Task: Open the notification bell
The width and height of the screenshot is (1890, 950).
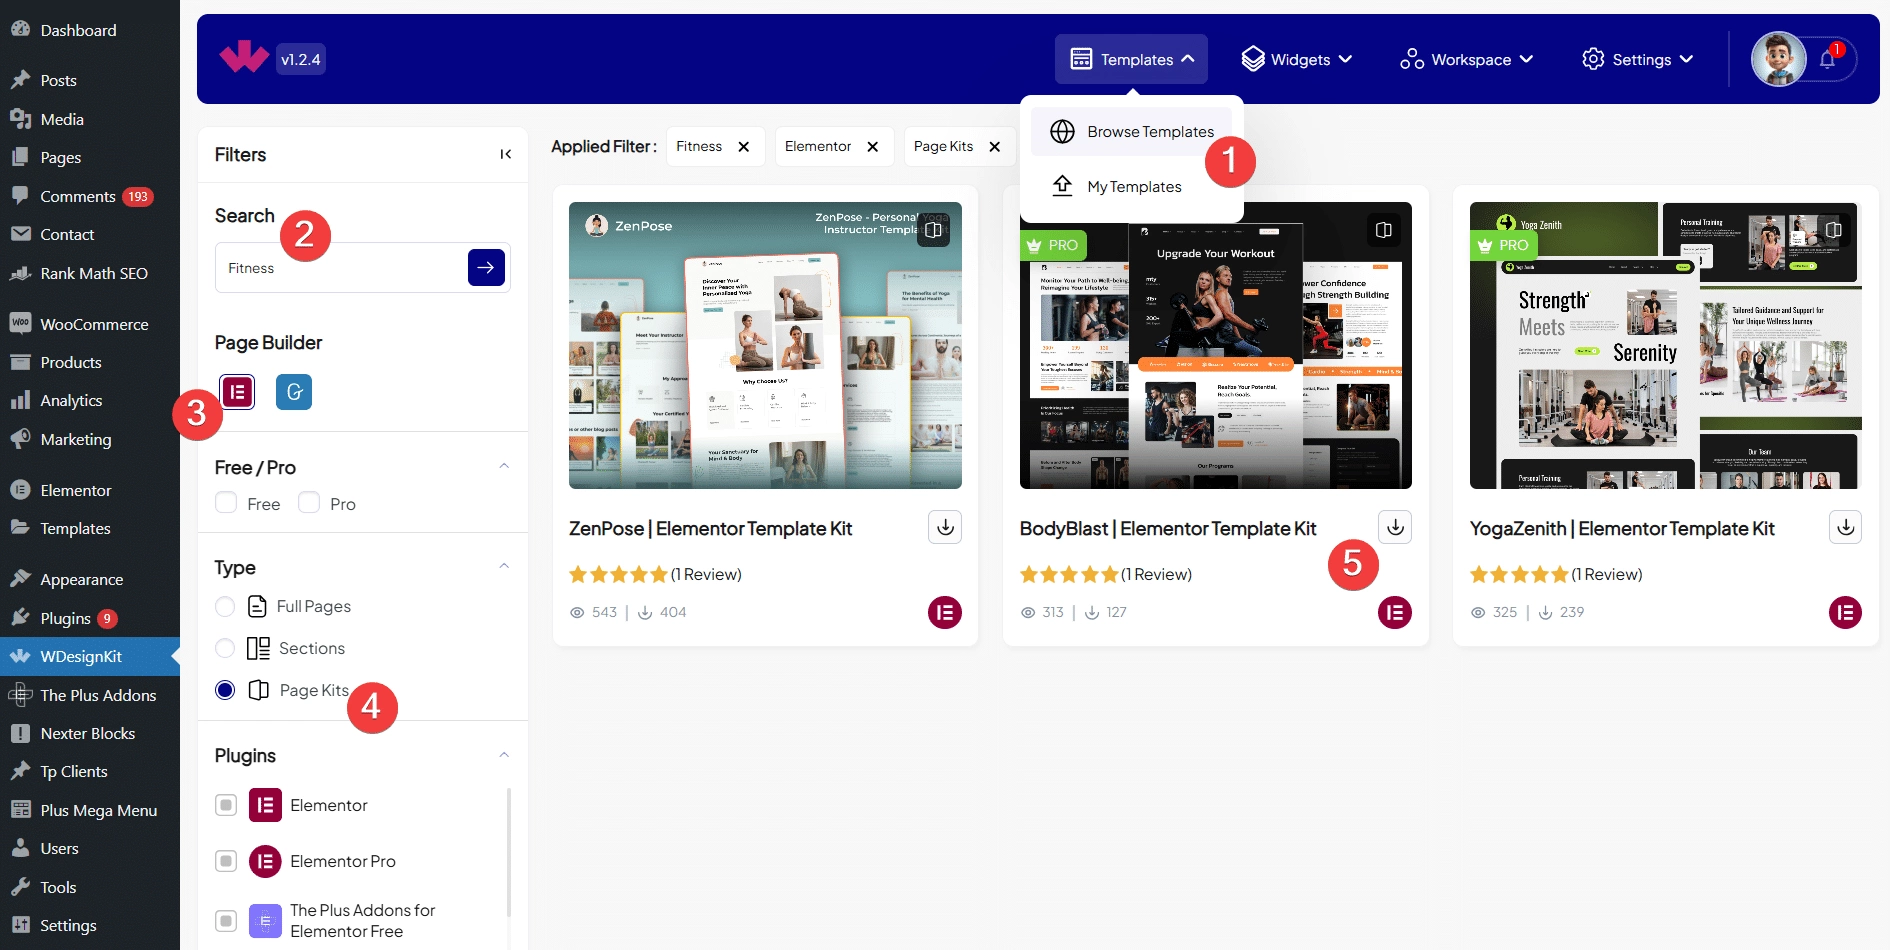Action: coord(1827,59)
